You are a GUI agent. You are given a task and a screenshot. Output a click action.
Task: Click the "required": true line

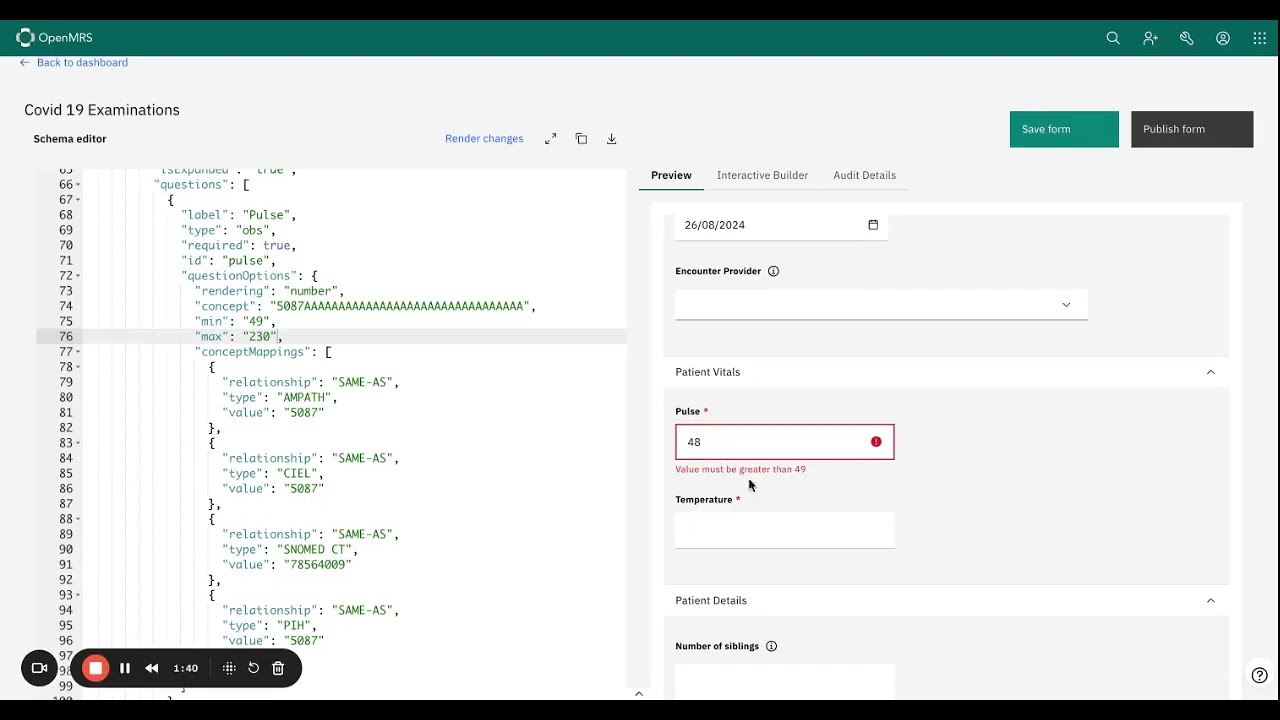238,246
